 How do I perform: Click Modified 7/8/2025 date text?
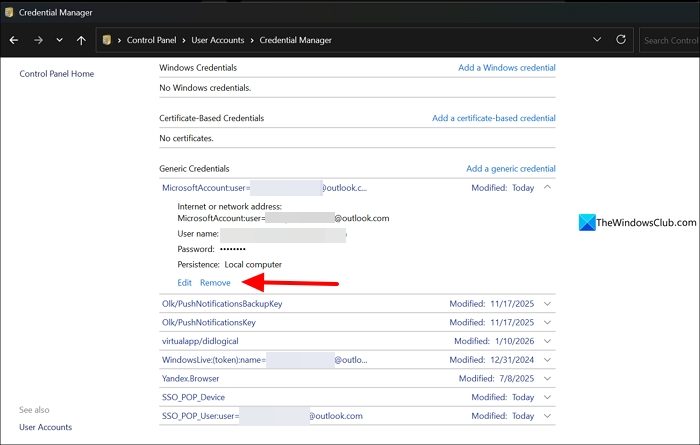point(517,378)
